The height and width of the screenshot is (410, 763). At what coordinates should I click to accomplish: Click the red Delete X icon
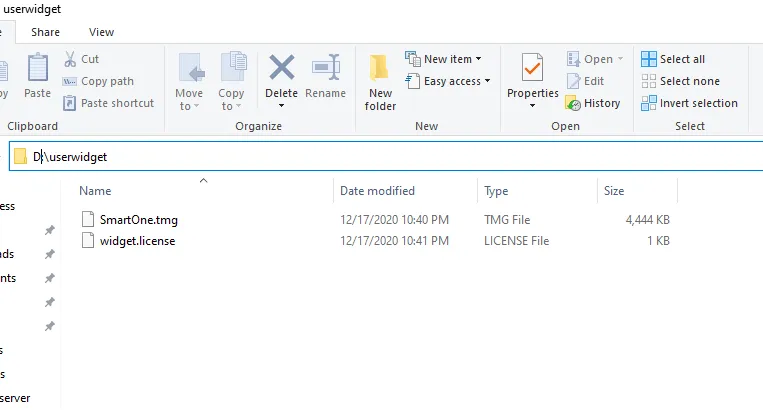(x=282, y=67)
